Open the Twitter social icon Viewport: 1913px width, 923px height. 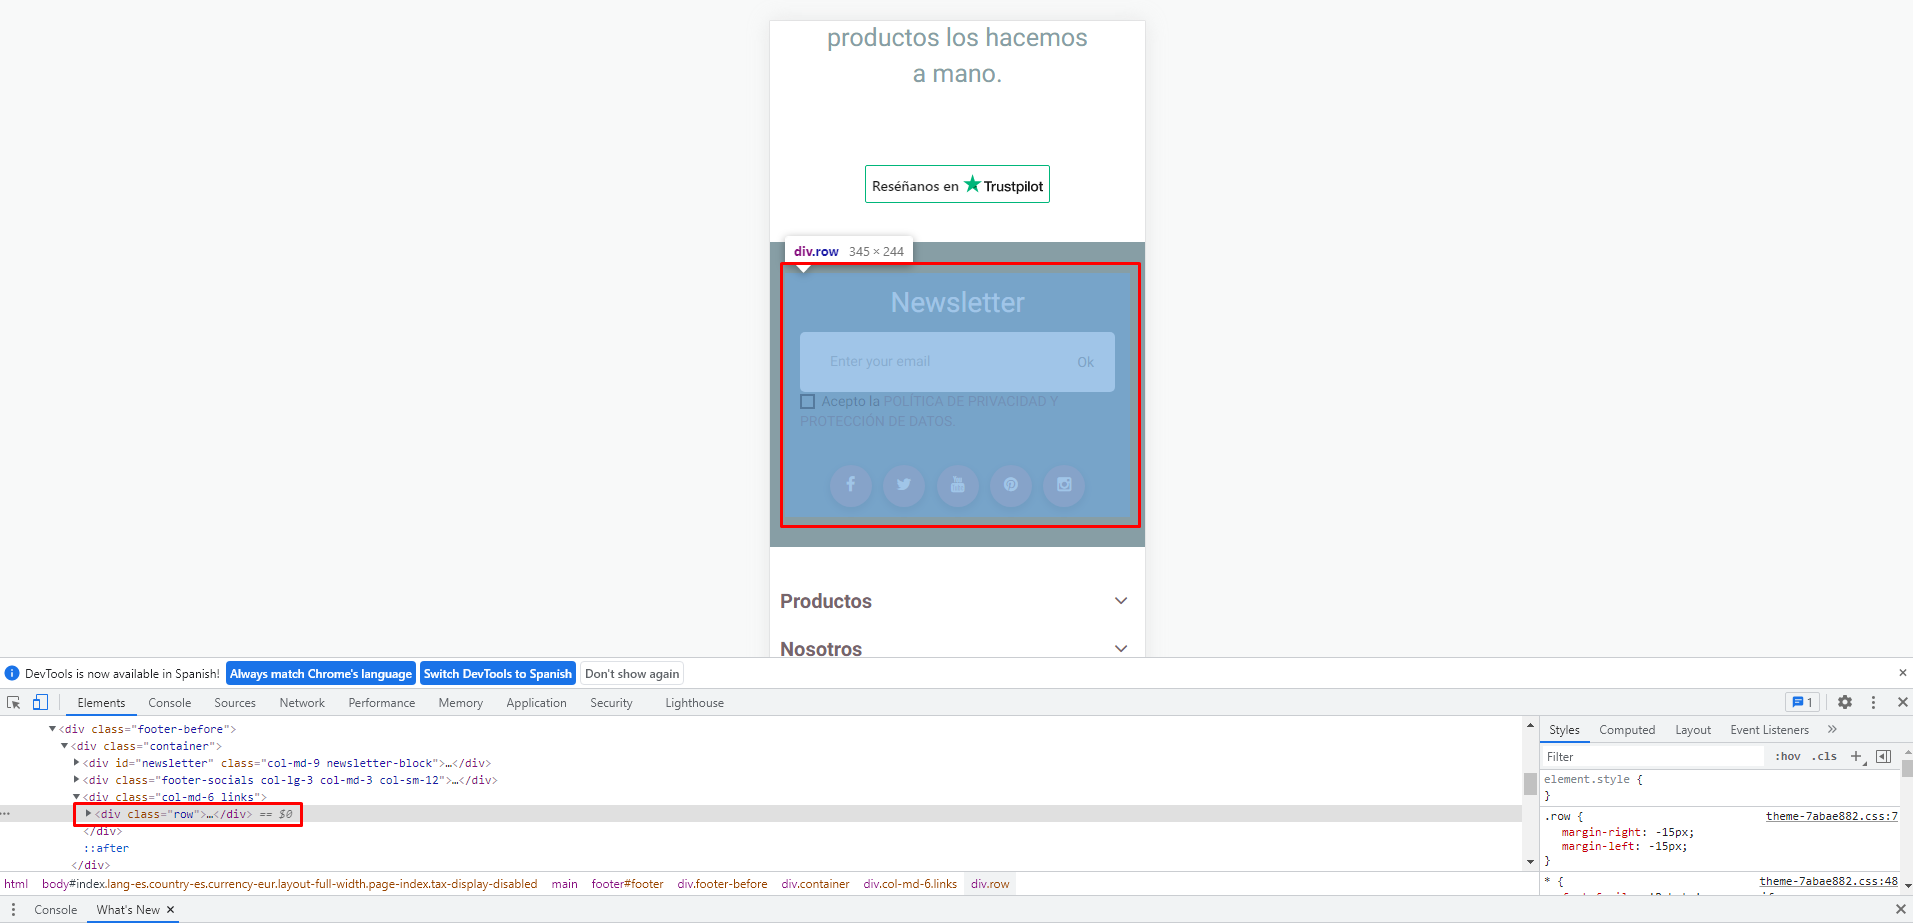click(x=904, y=485)
